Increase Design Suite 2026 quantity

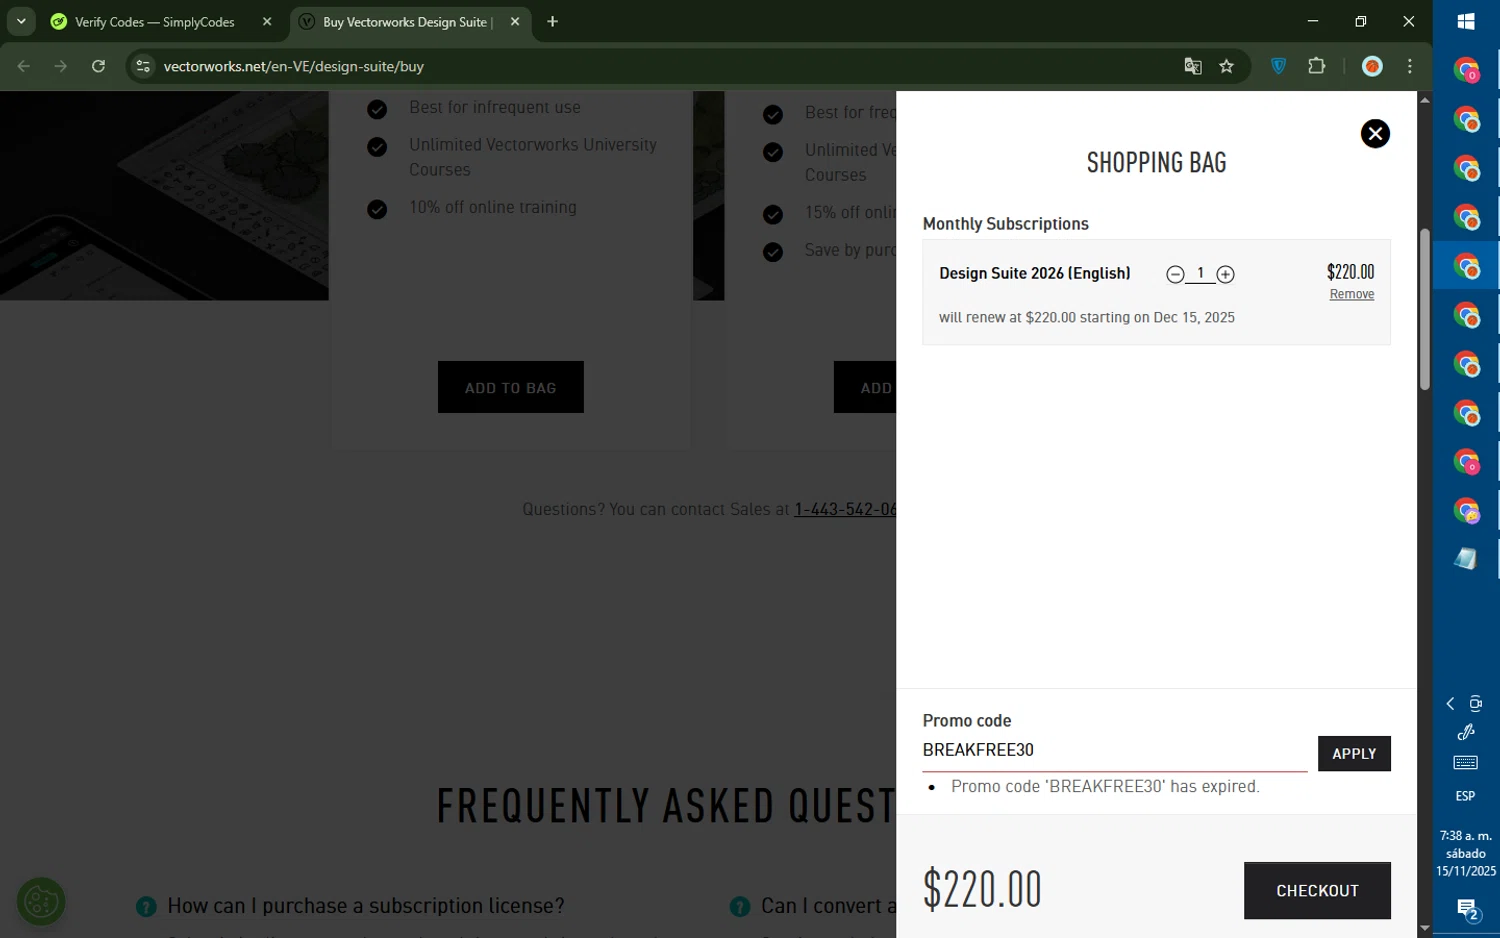click(1225, 275)
